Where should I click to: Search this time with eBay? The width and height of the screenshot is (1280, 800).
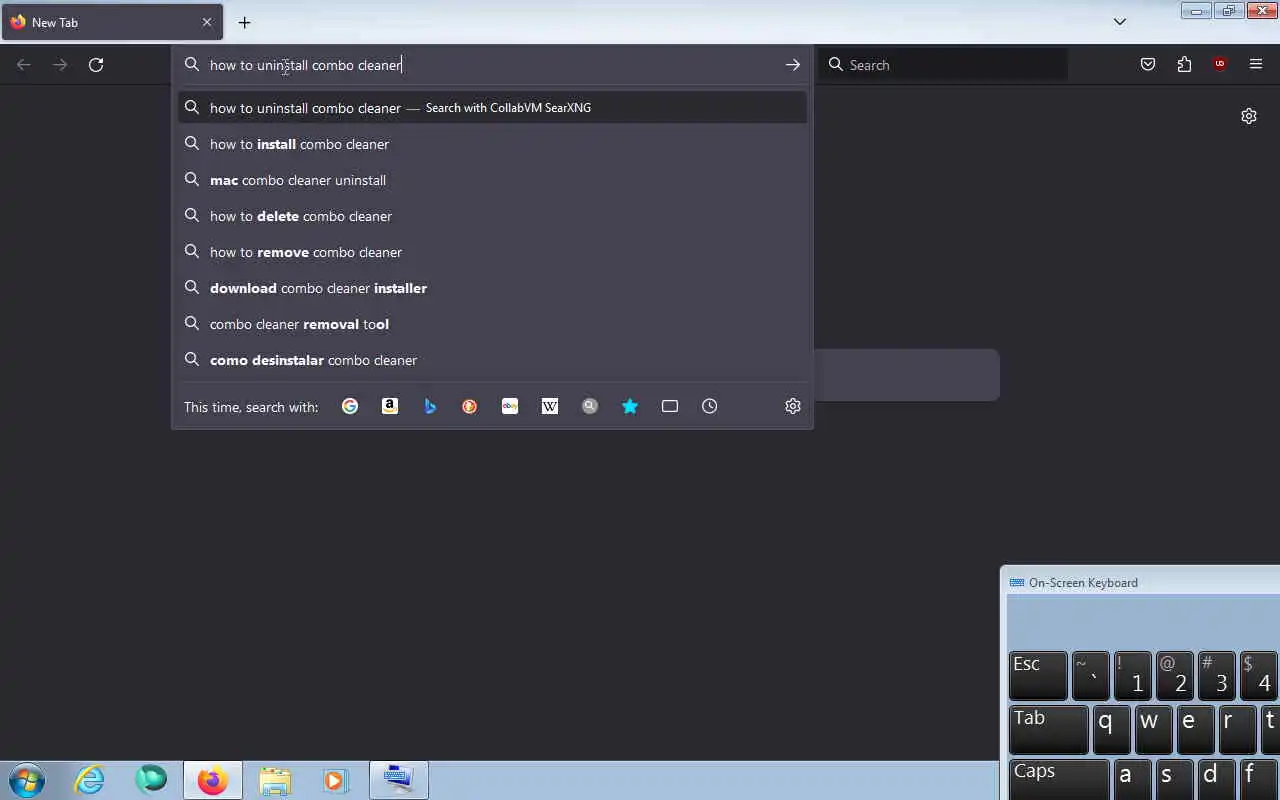click(510, 406)
